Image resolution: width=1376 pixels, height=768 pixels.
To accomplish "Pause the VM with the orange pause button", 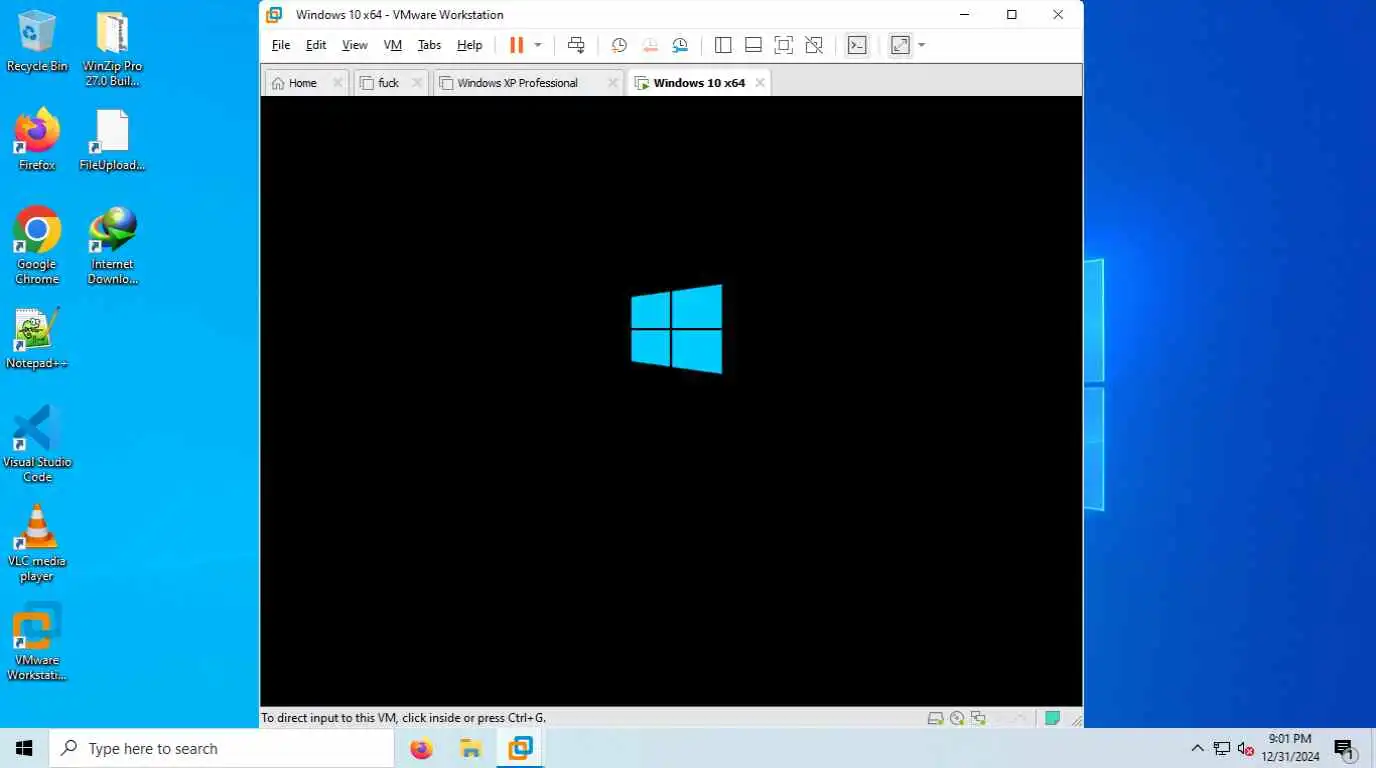I will (x=516, y=45).
